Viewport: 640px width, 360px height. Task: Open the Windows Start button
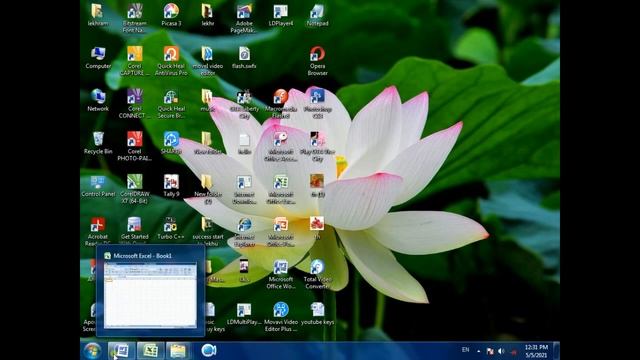click(92, 351)
